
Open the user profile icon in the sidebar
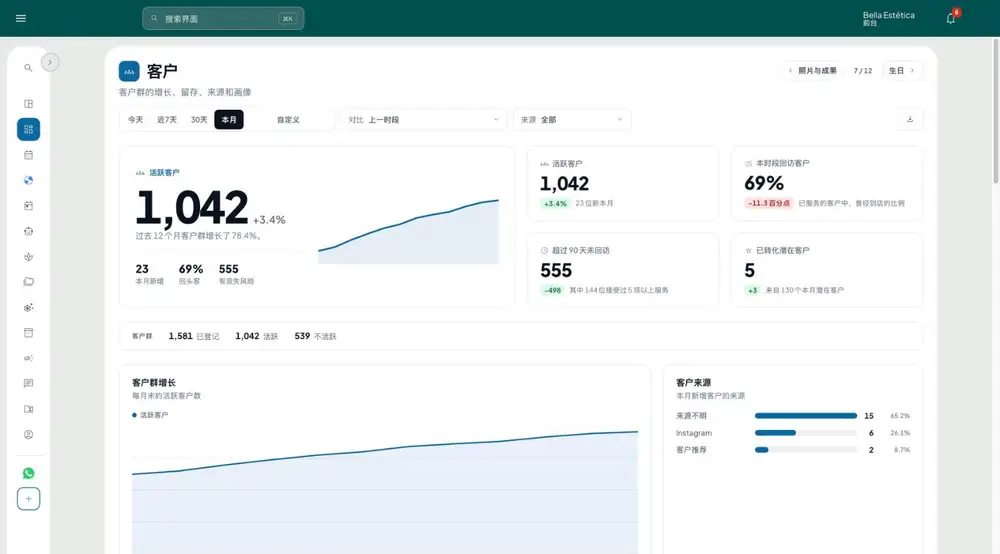pyautogui.click(x=29, y=435)
